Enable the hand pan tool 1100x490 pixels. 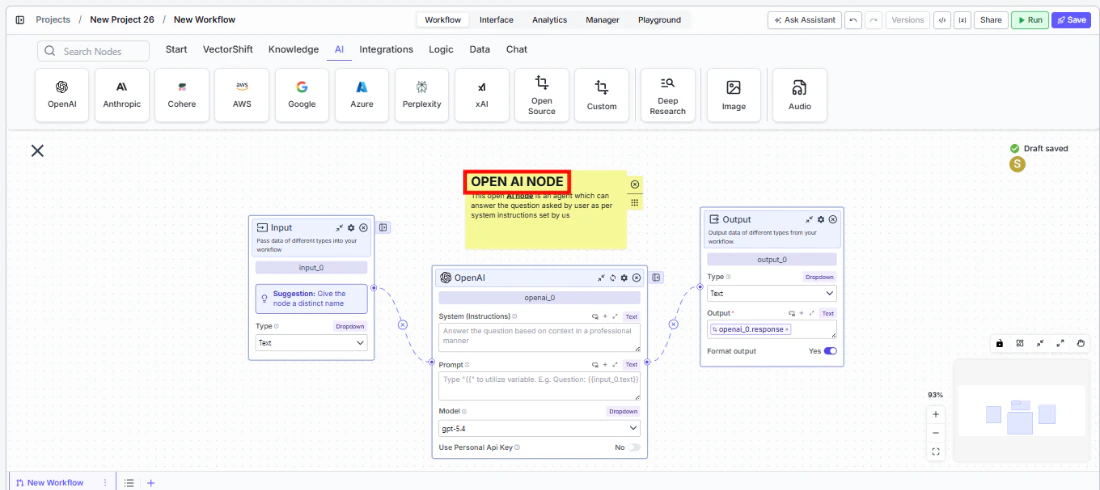pos(1081,343)
